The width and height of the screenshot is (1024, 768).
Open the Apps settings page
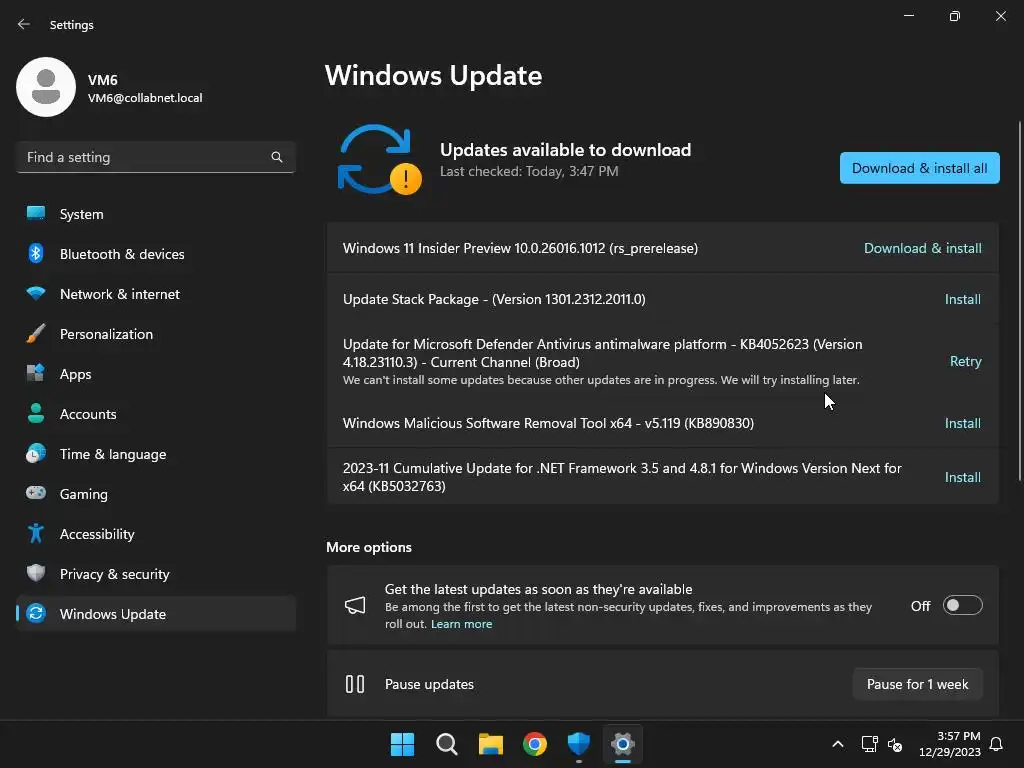tap(155, 374)
